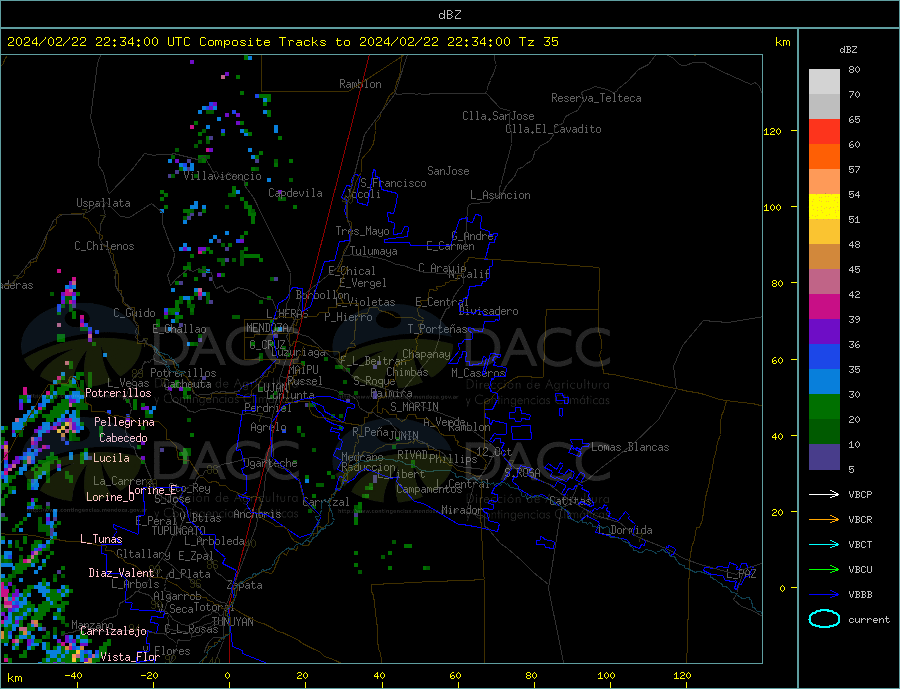Click the 'Villavicencio' map label
This screenshot has width=900, height=689.
pyautogui.click(x=223, y=176)
